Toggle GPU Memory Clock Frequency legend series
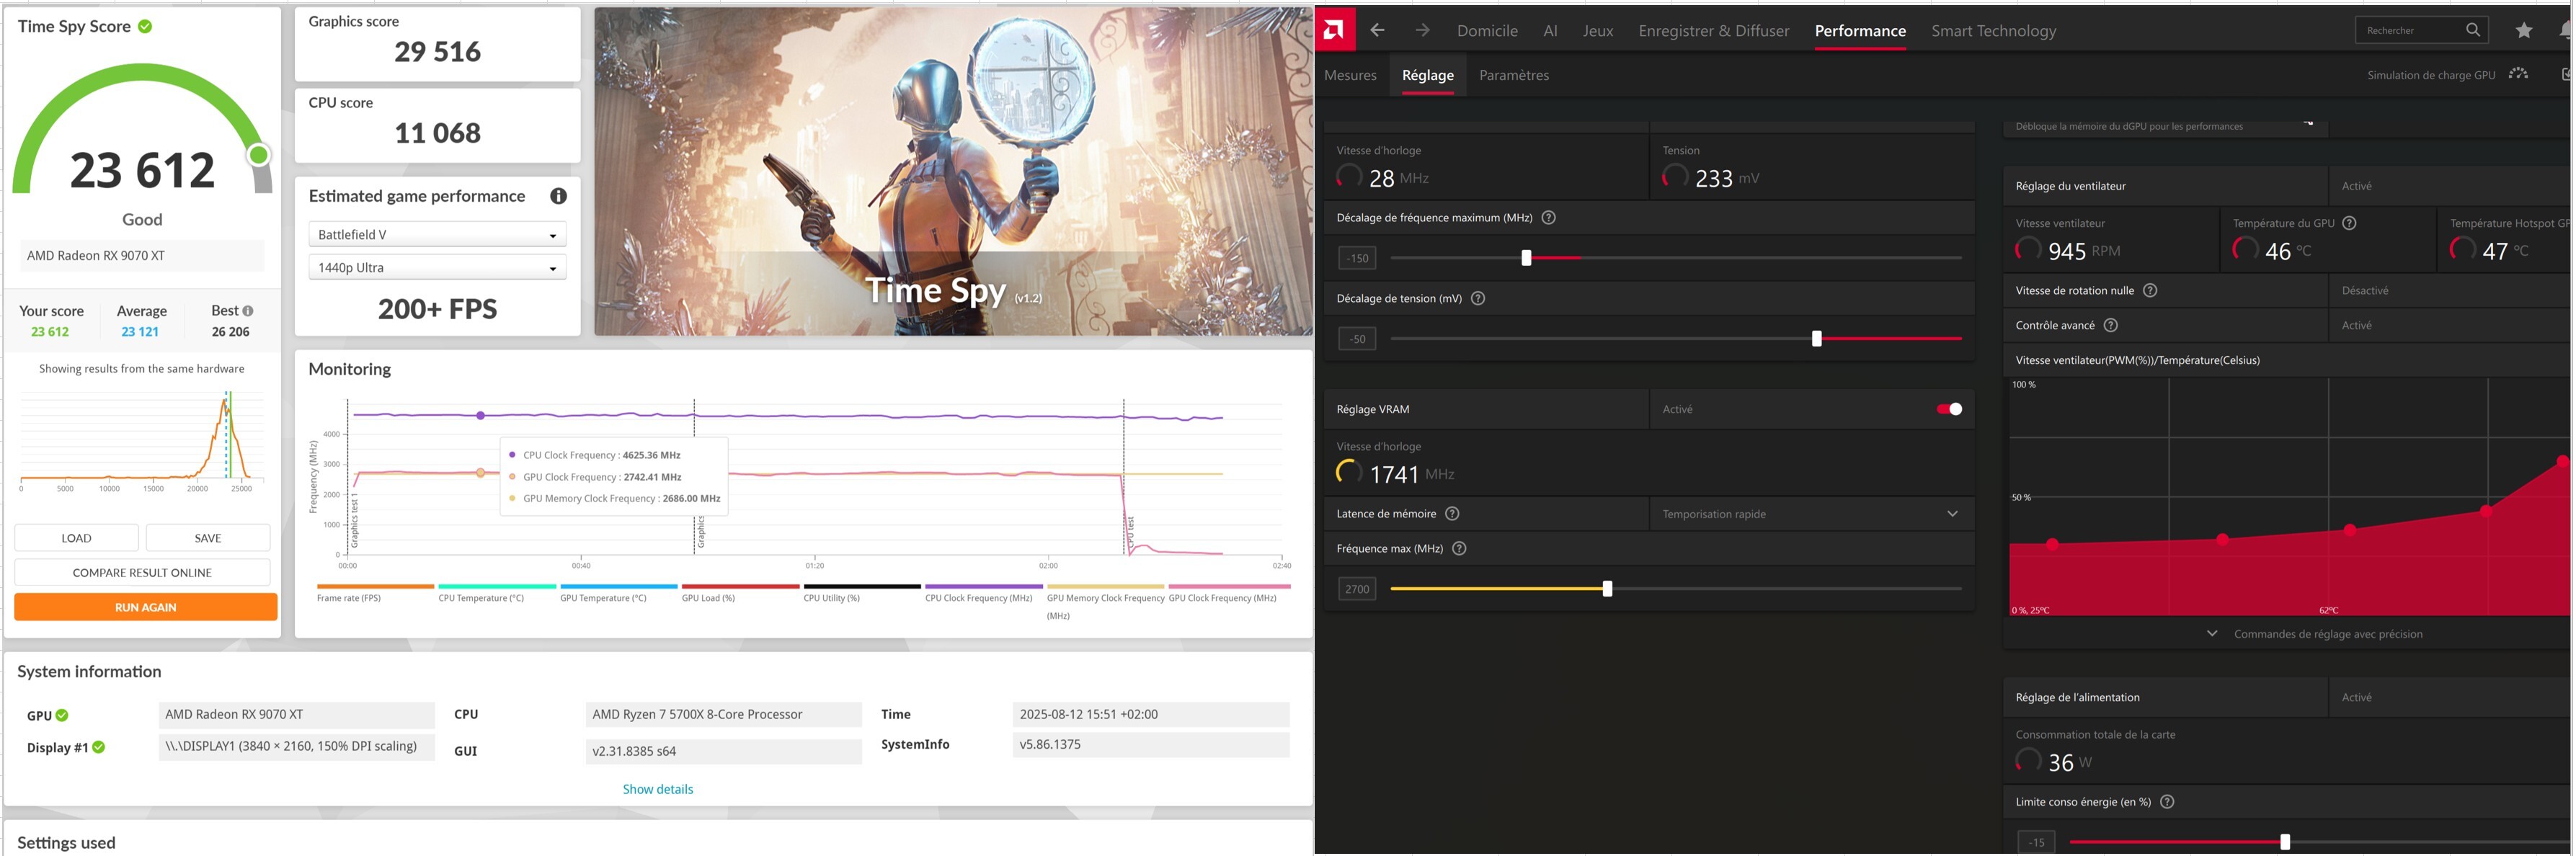This screenshot has height=856, width=2576. point(1105,600)
